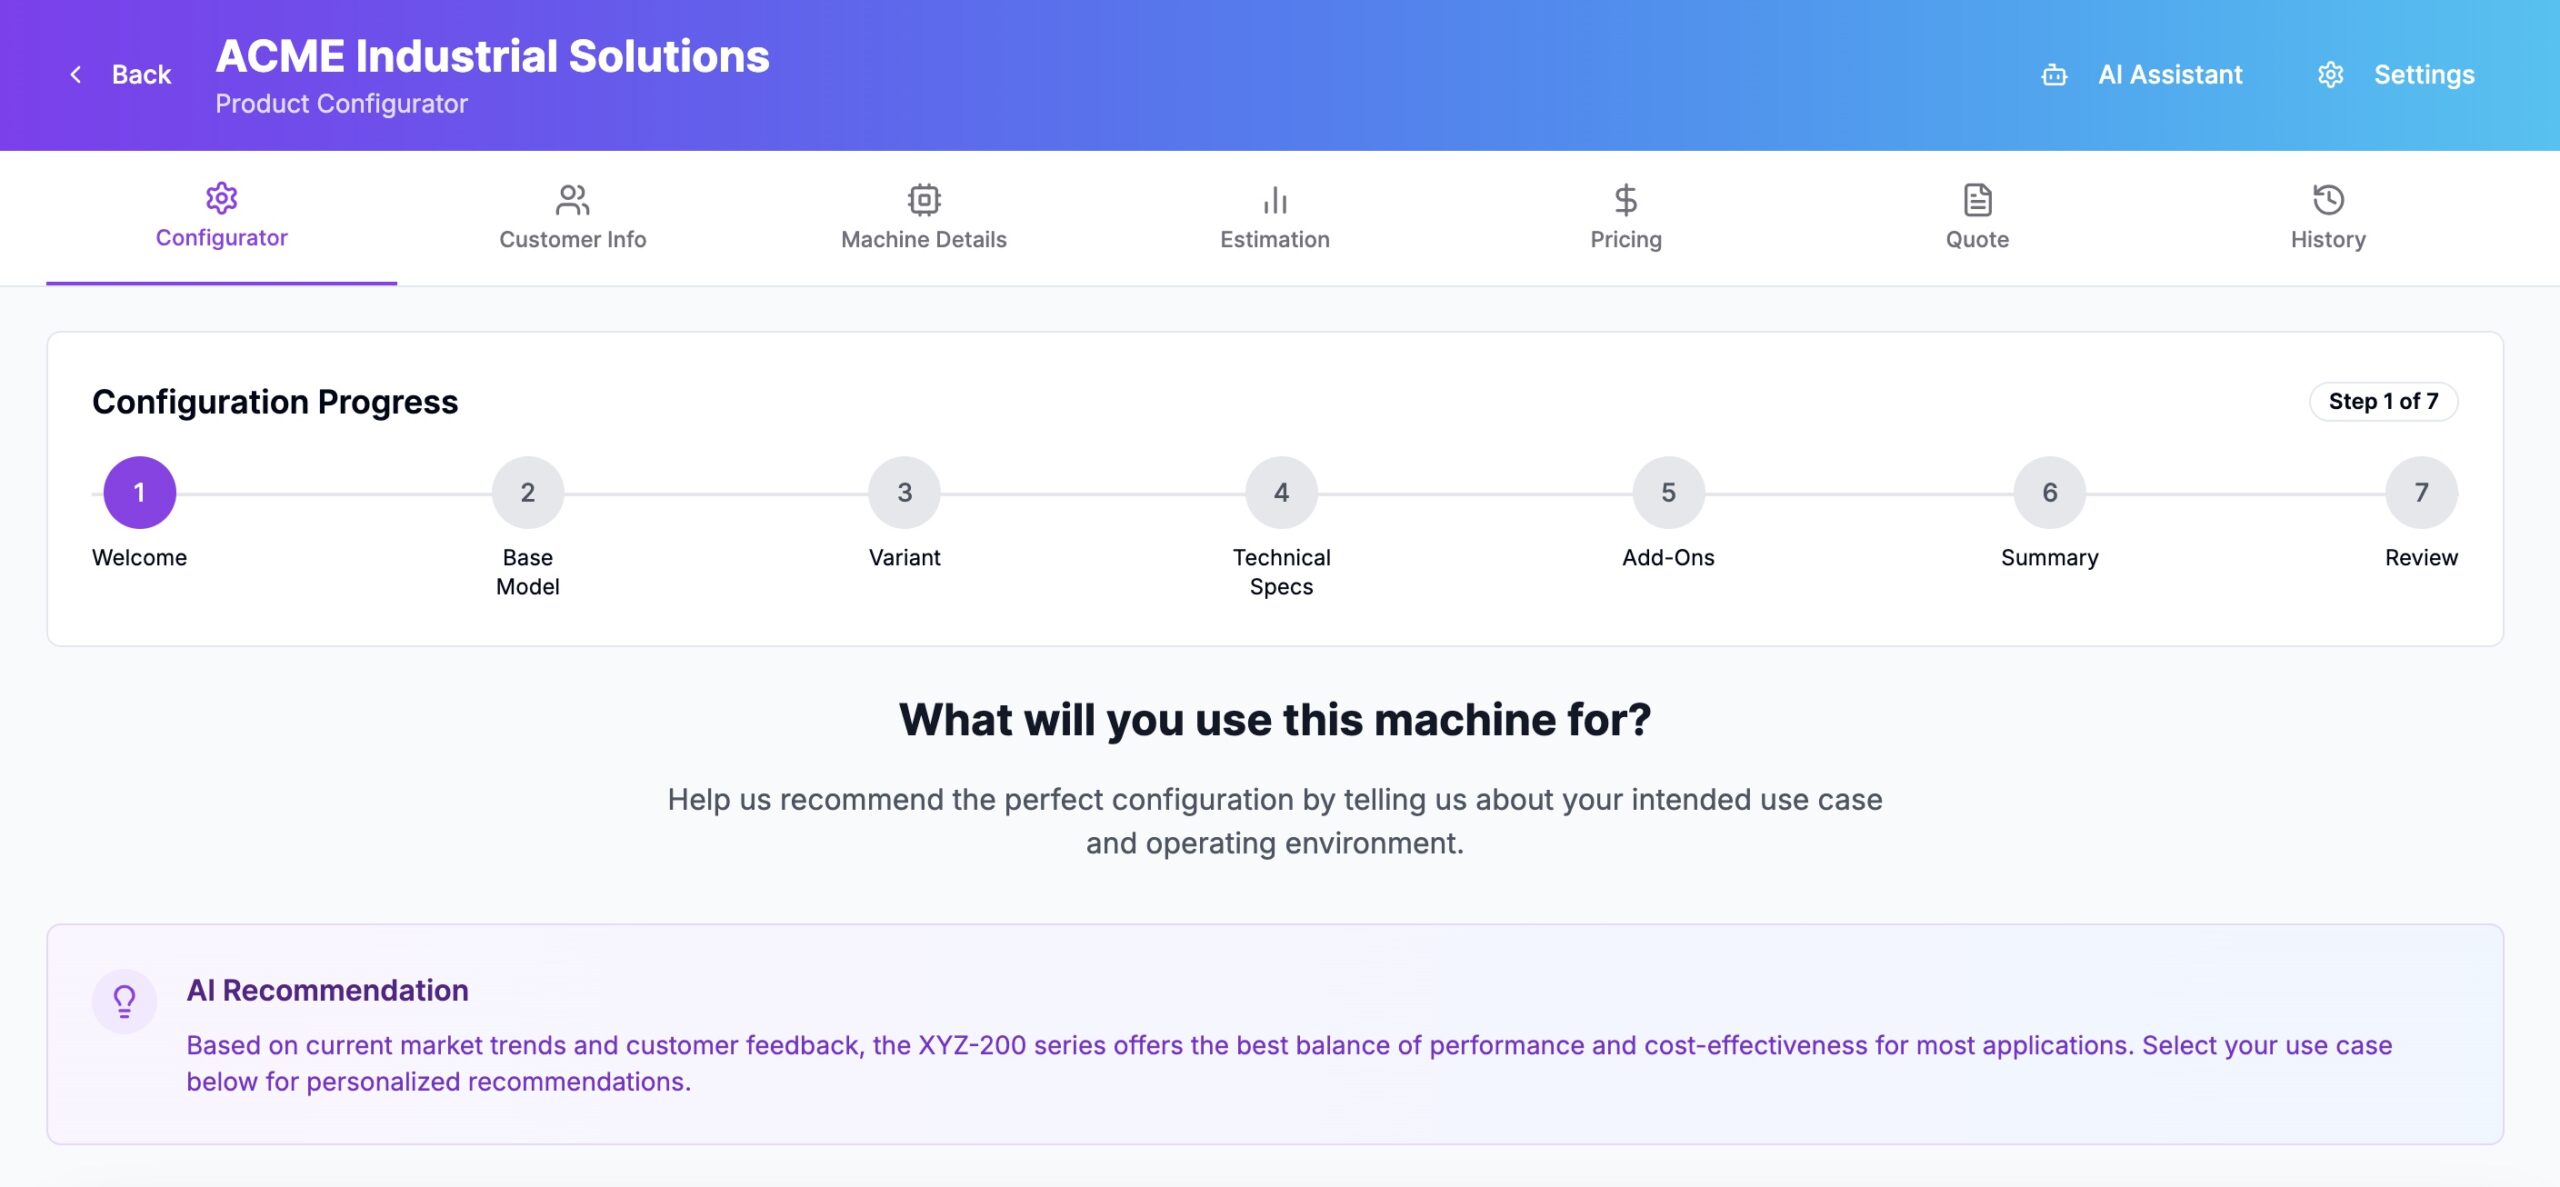This screenshot has height=1187, width=2560.
Task: Click the History clock icon
Action: 2328,200
